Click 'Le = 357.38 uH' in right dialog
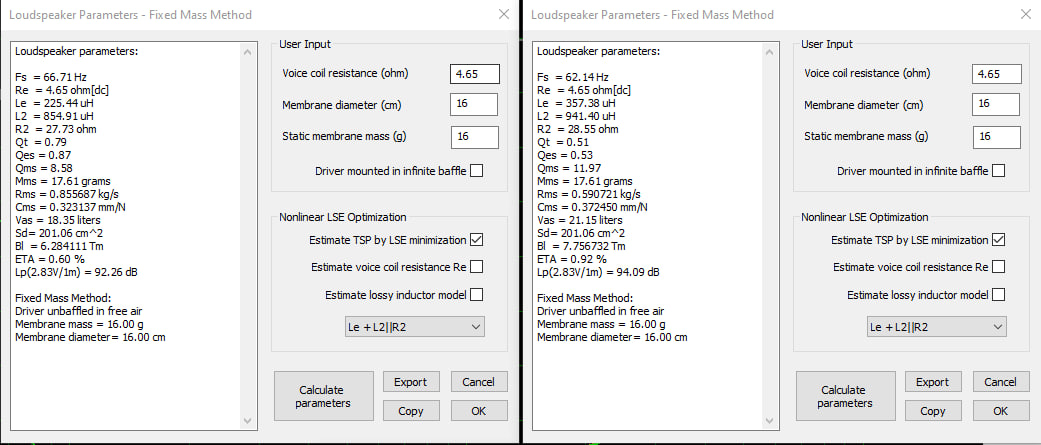 [x=576, y=103]
